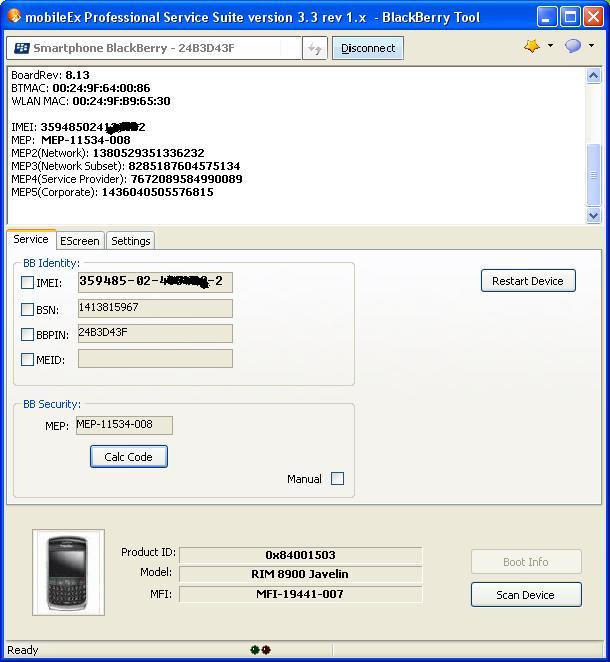Click the MEP2(Network) code line
The width and height of the screenshot is (610, 662).
pos(108,153)
